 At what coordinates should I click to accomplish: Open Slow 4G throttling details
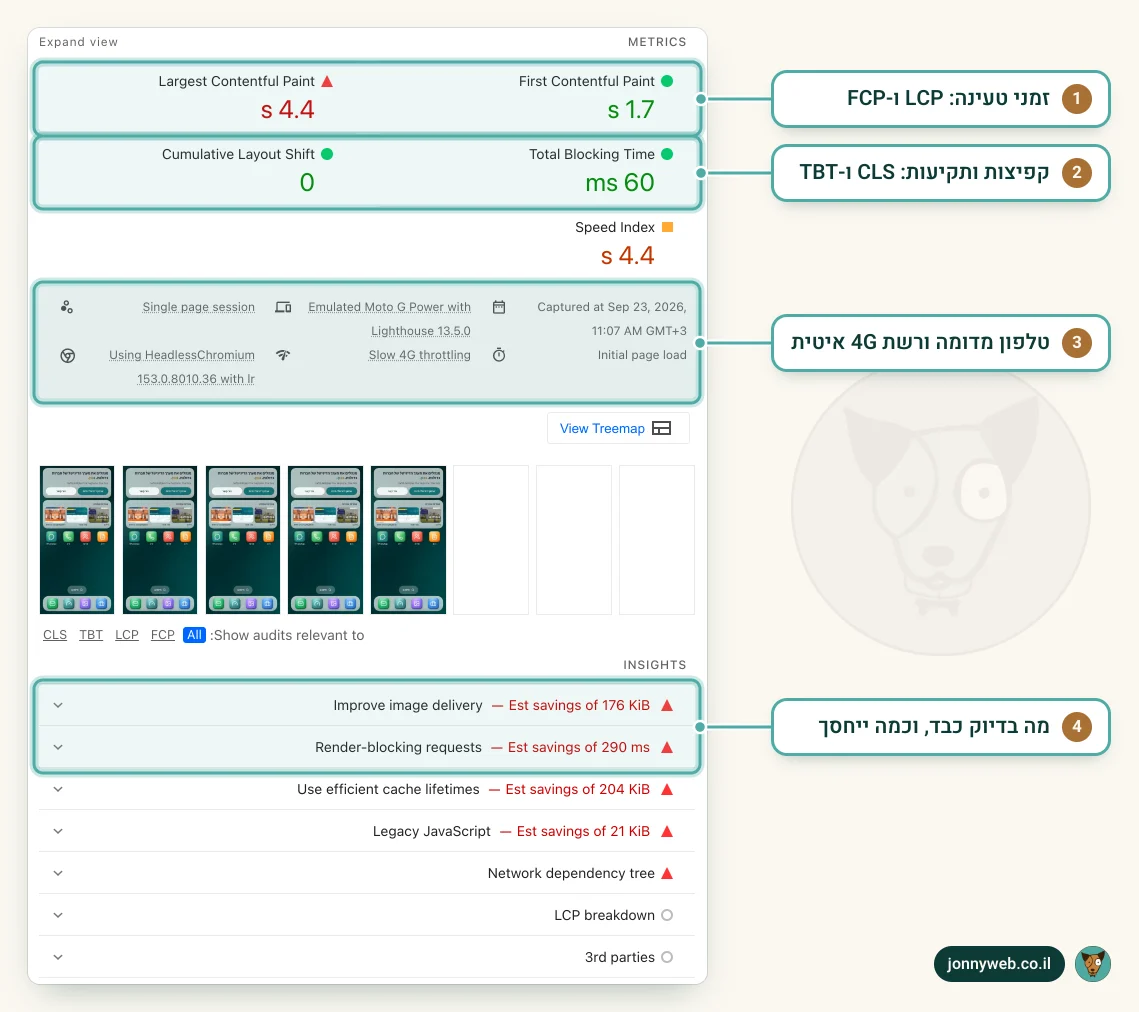coord(419,355)
